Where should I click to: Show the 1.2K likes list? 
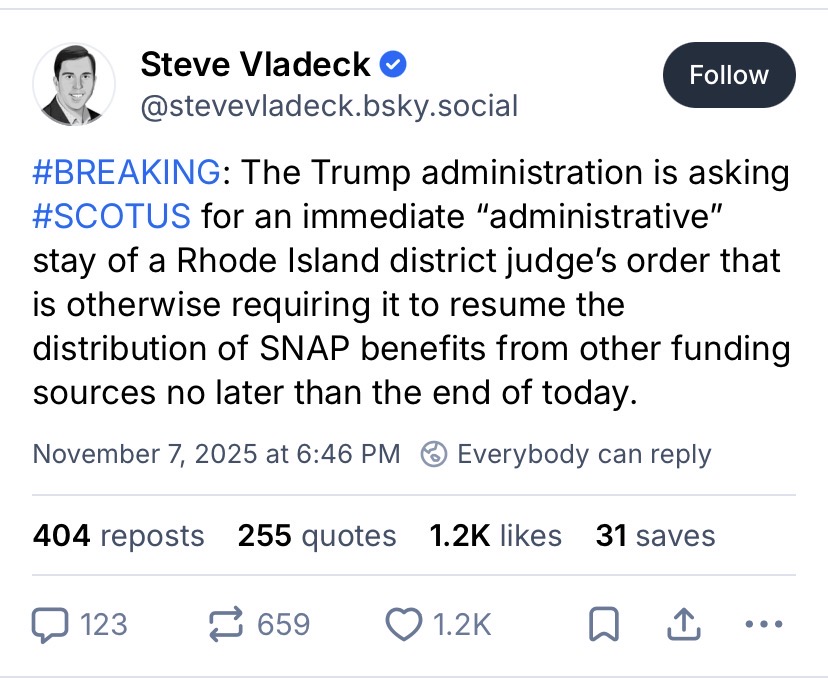point(495,536)
